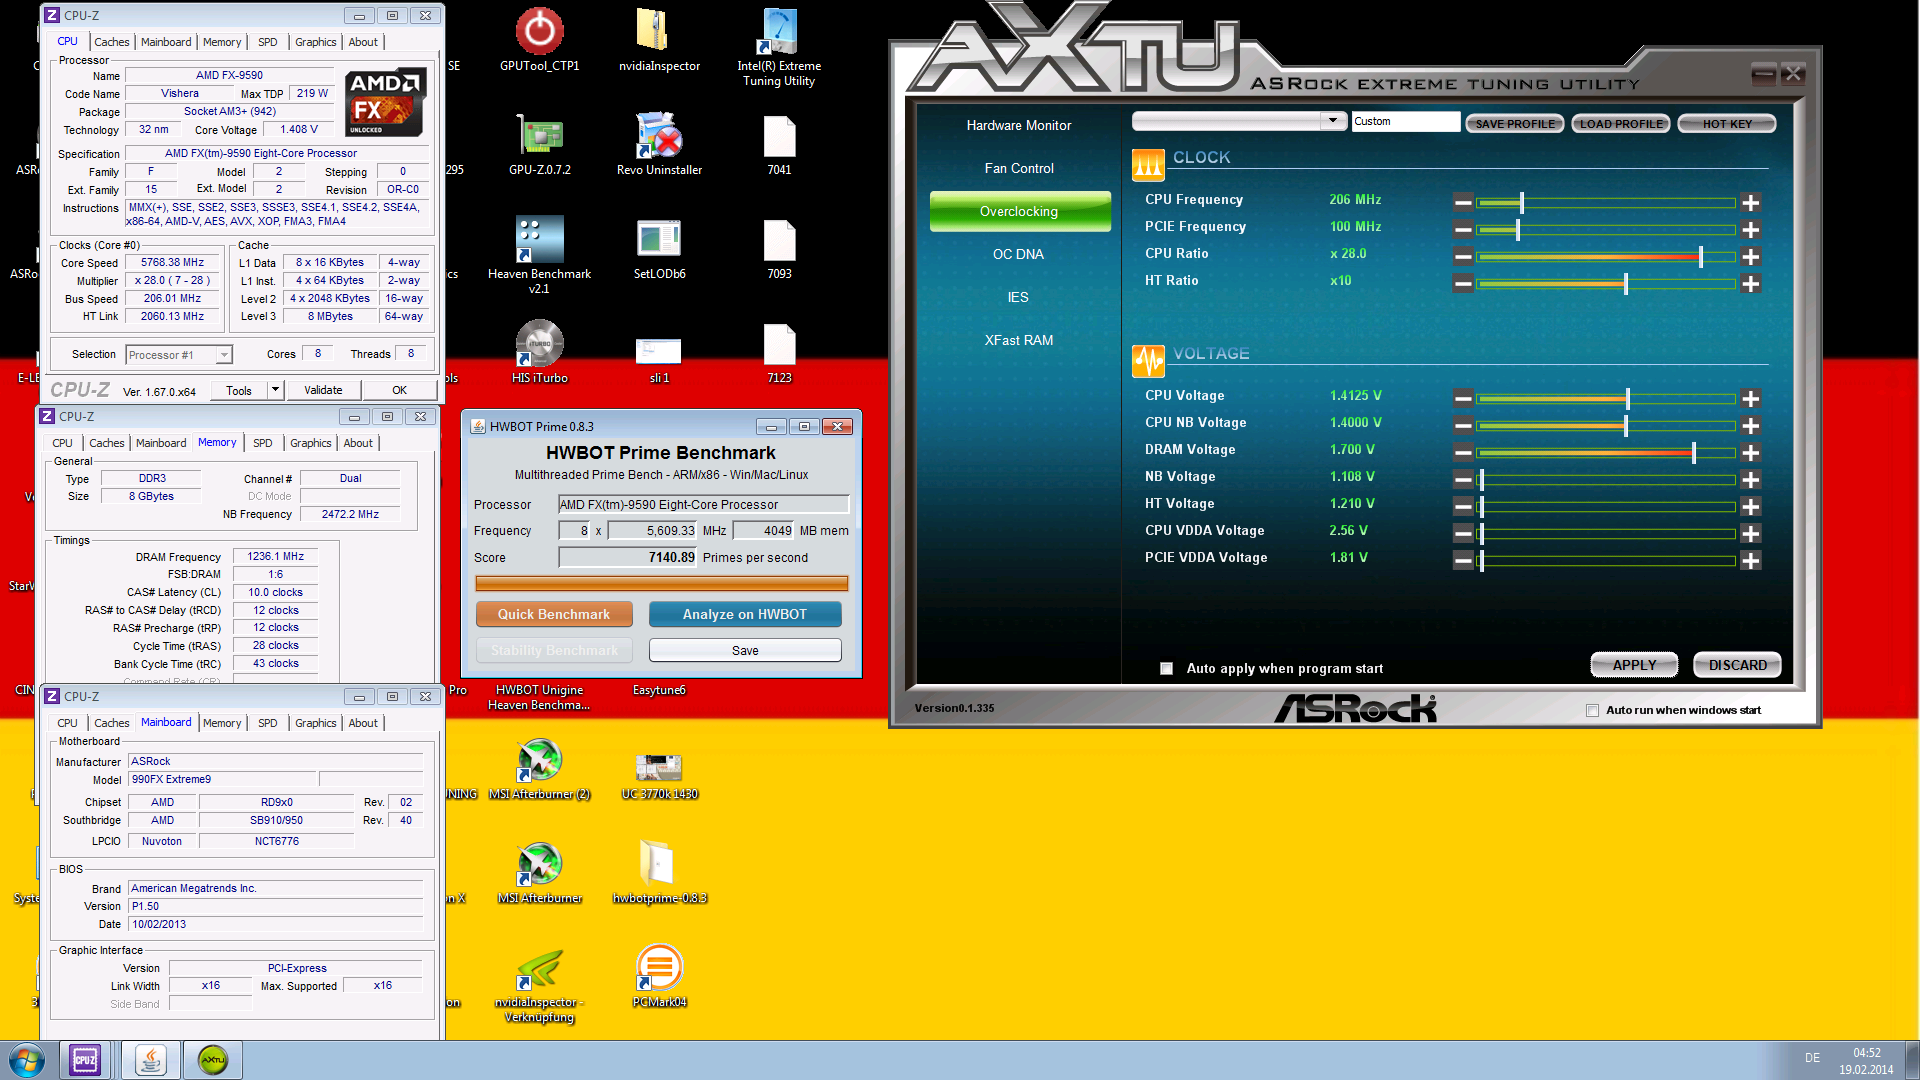Open the Windows Start menu orb
Screen dimensions: 1920x1080
[x=27, y=1060]
